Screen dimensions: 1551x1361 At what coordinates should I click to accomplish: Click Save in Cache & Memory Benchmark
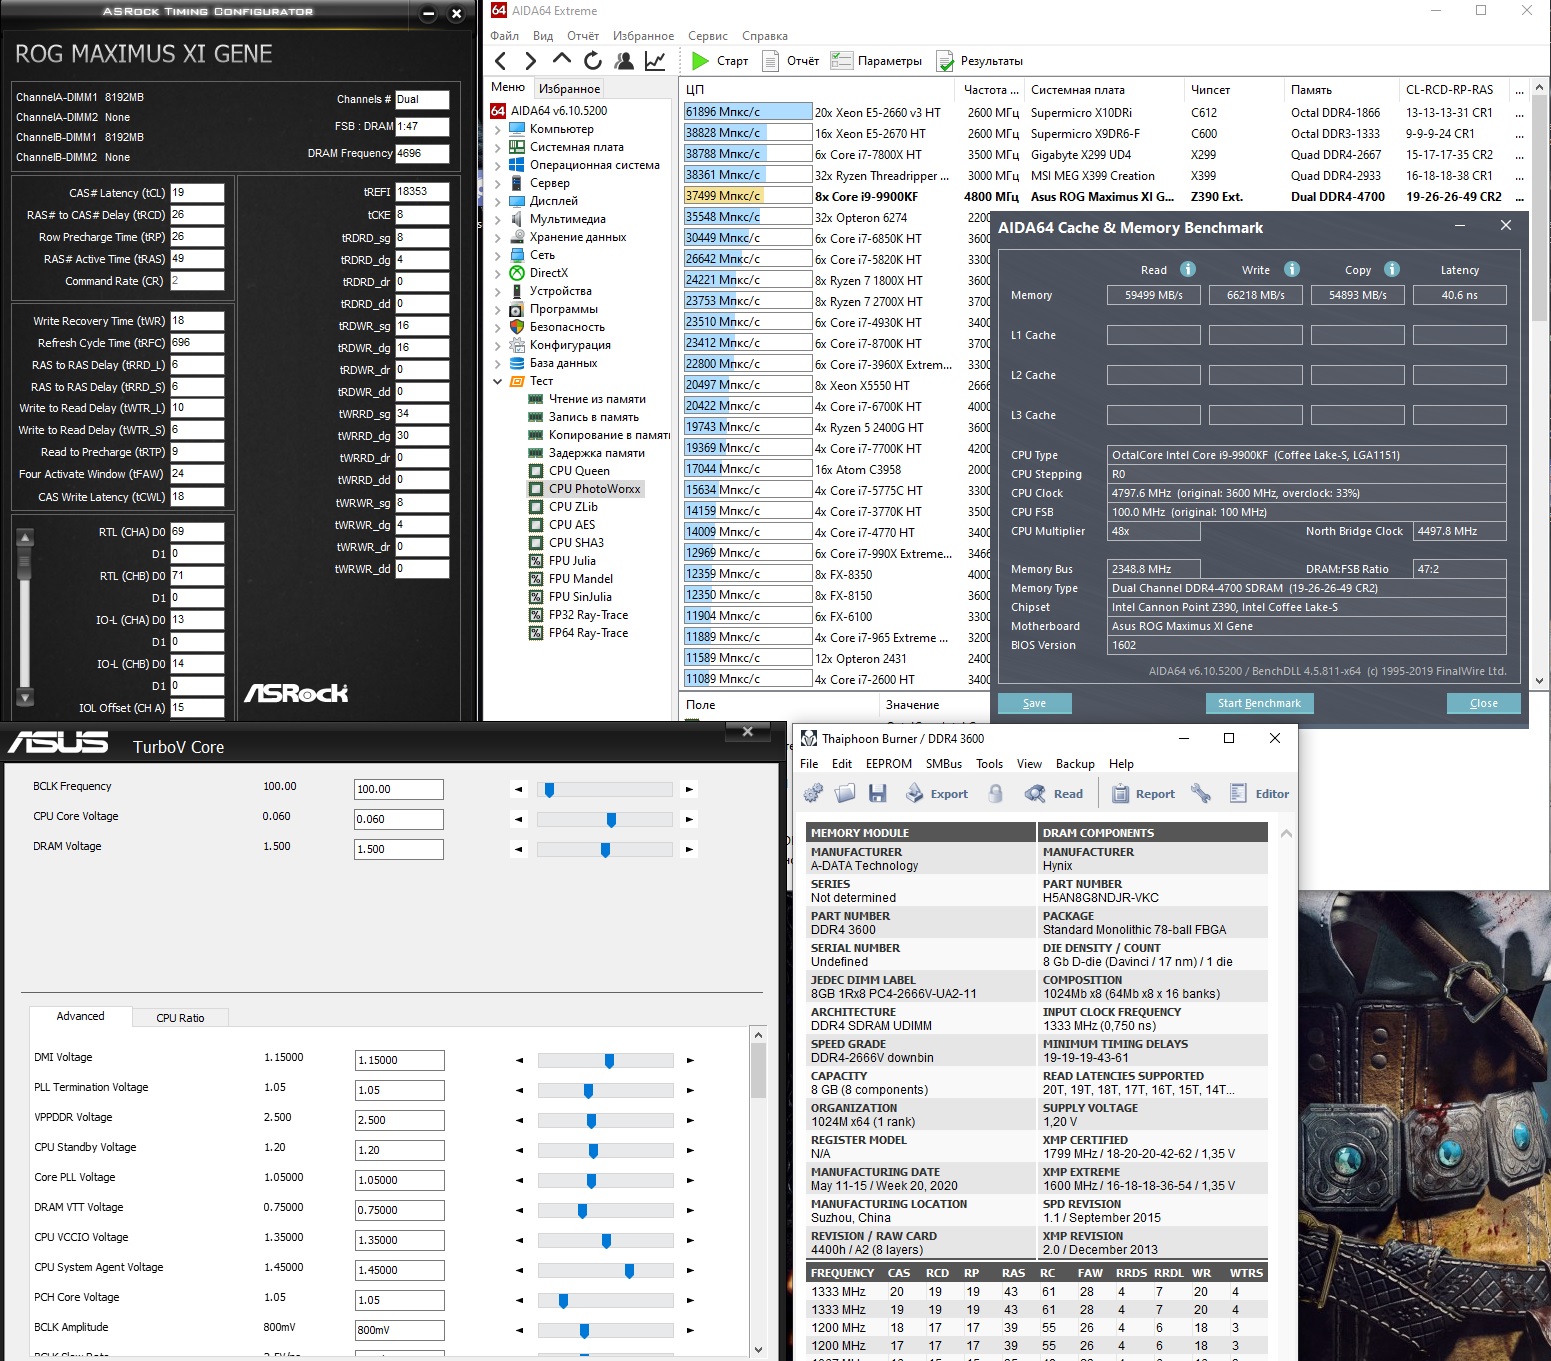point(1034,703)
